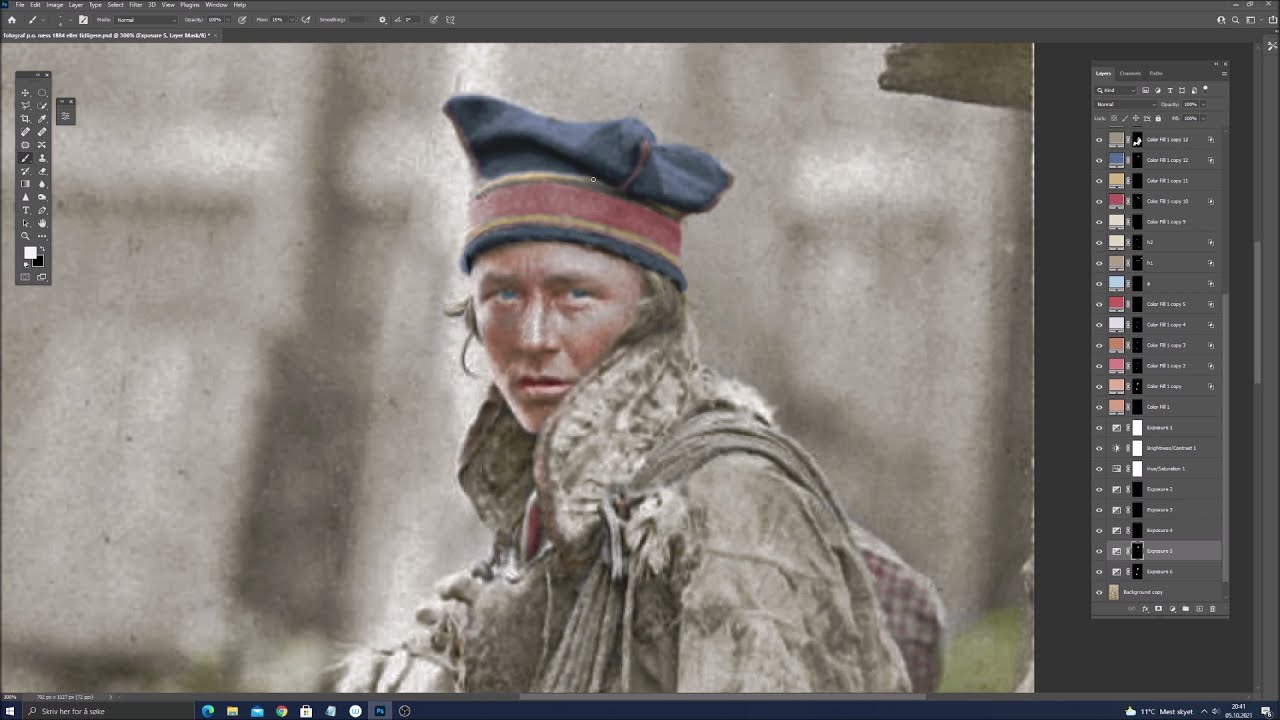Viewport: 1280px width, 720px height.
Task: Select the Elliptical Marquee tool
Action: pos(42,93)
